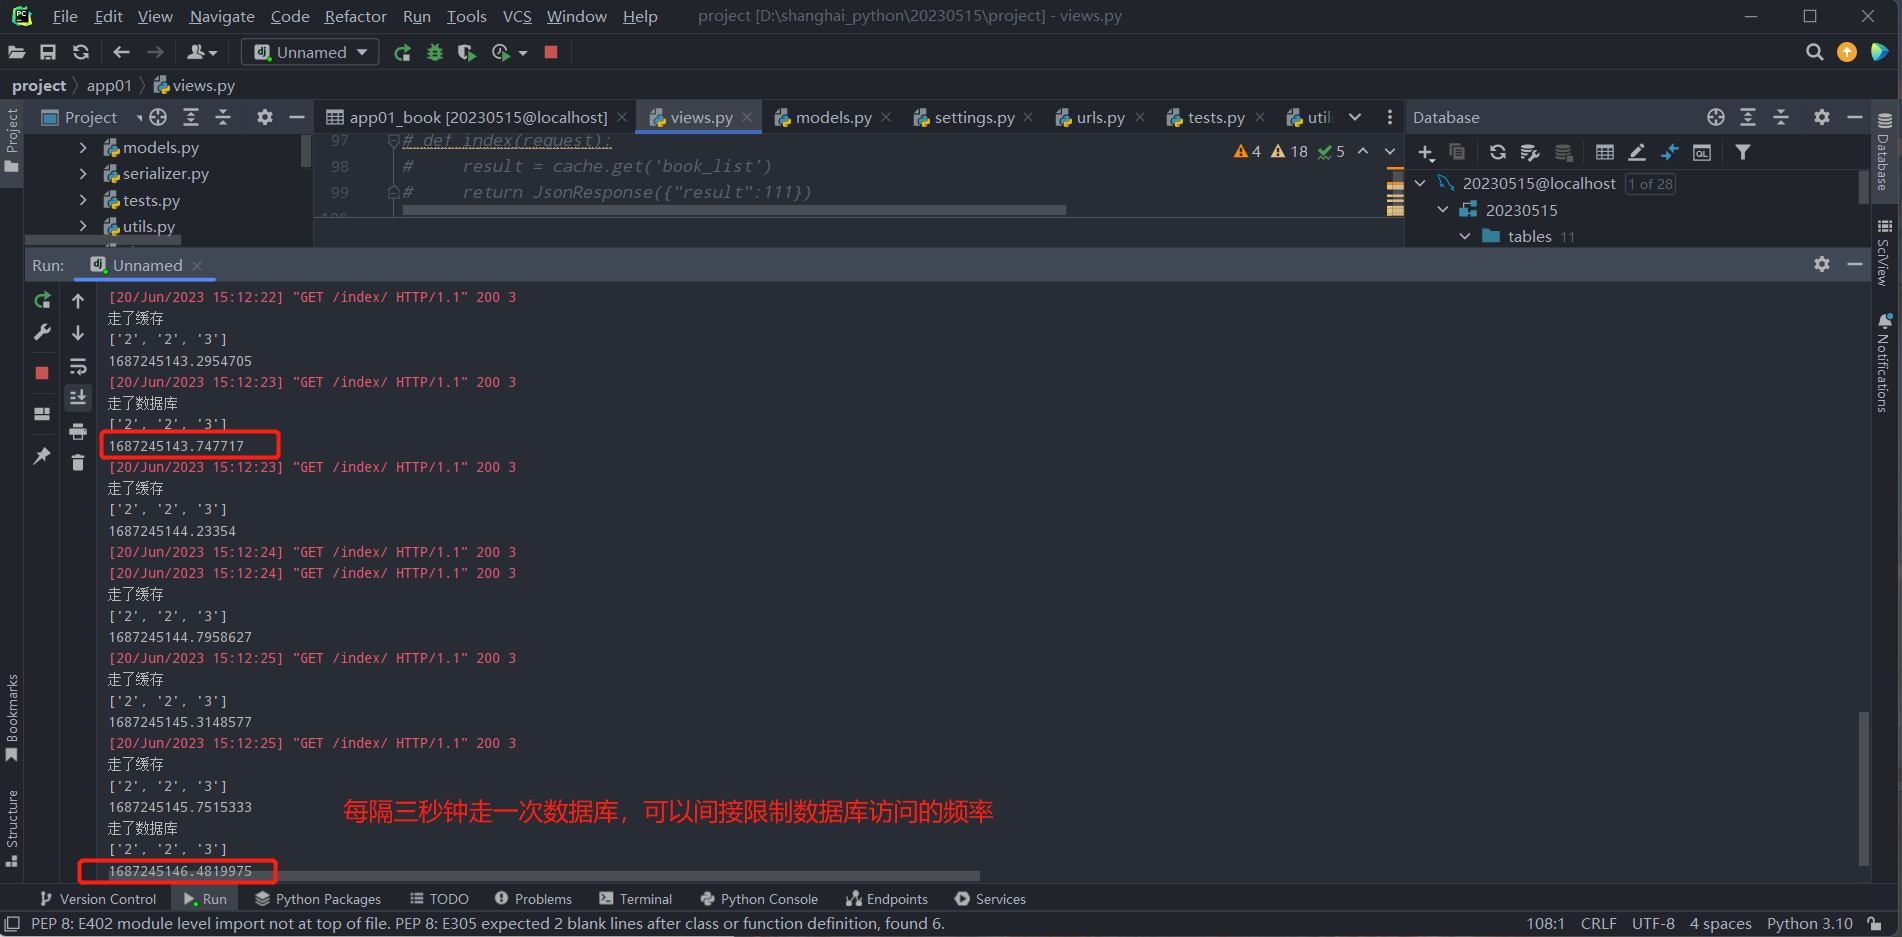Open the Terminal tool window
This screenshot has height=937, width=1902.
636,899
